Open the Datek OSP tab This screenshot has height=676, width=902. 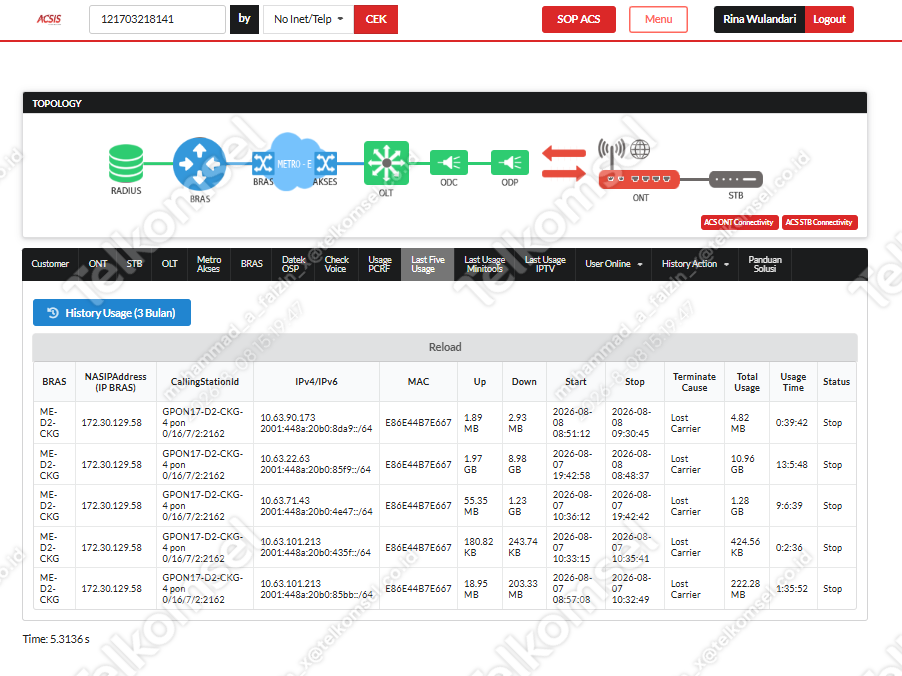(293, 264)
